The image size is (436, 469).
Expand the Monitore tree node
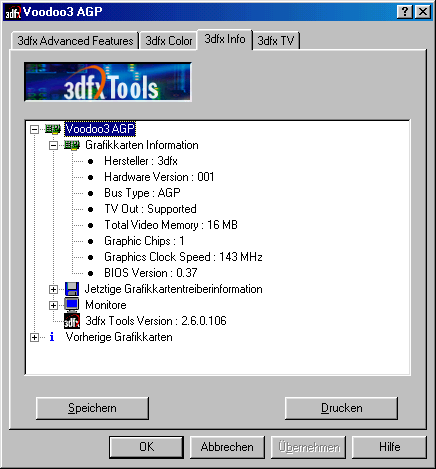coord(53,305)
